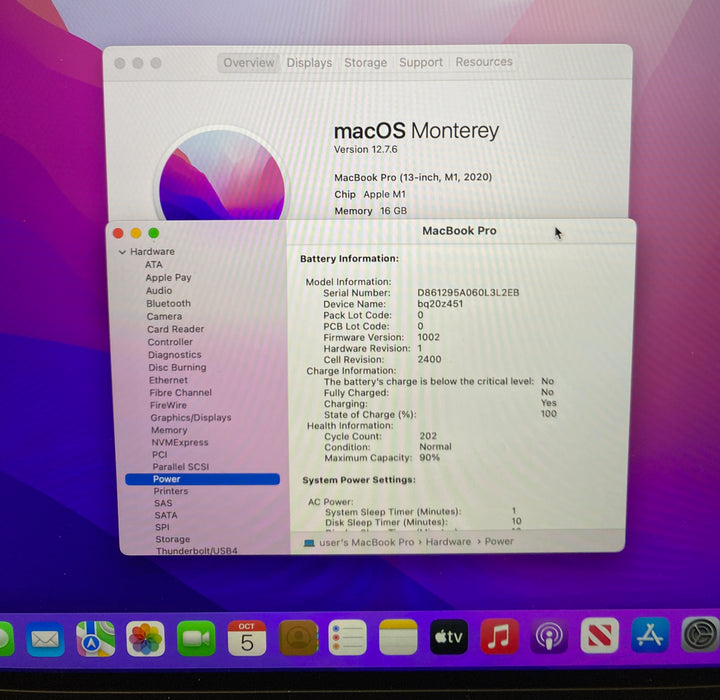The height and width of the screenshot is (700, 720).
Task: Select Printers in the sidebar
Action: point(171,491)
